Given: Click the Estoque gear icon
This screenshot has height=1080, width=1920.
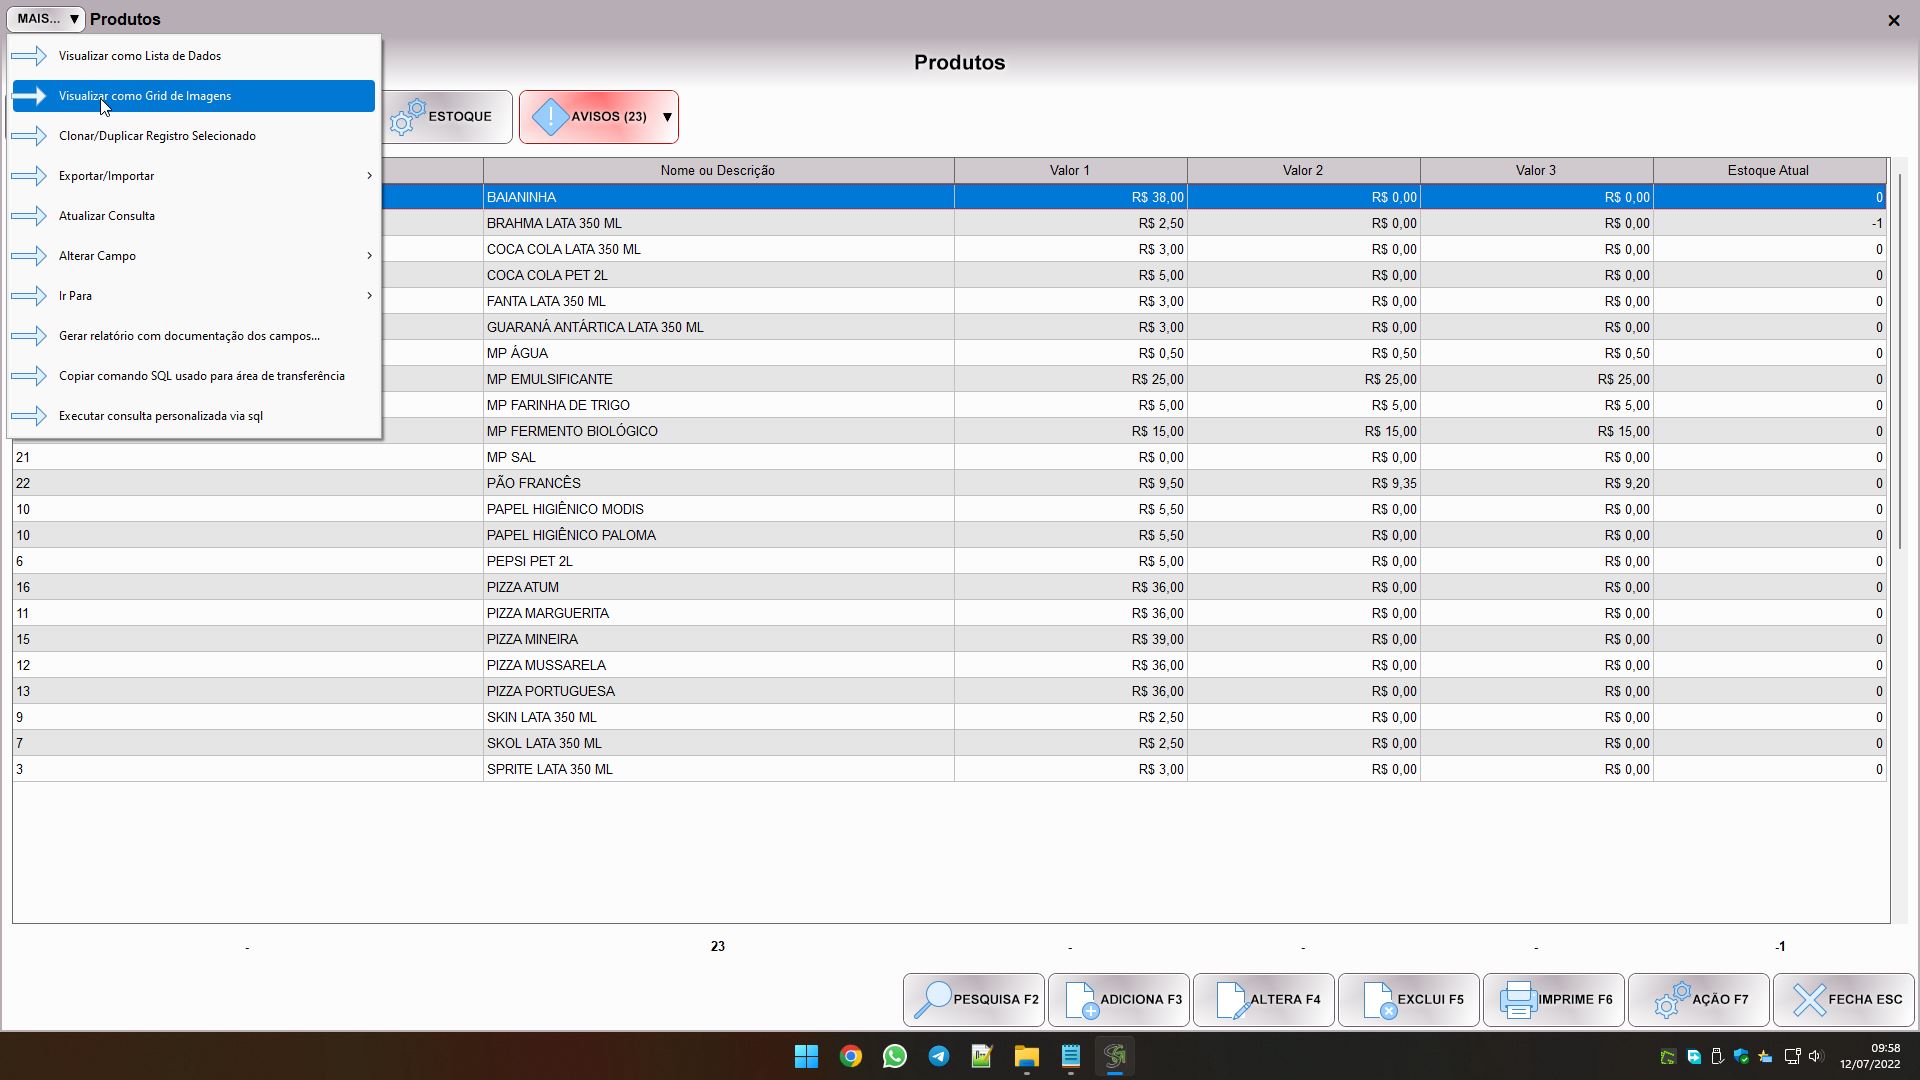Looking at the screenshot, I should coord(406,117).
